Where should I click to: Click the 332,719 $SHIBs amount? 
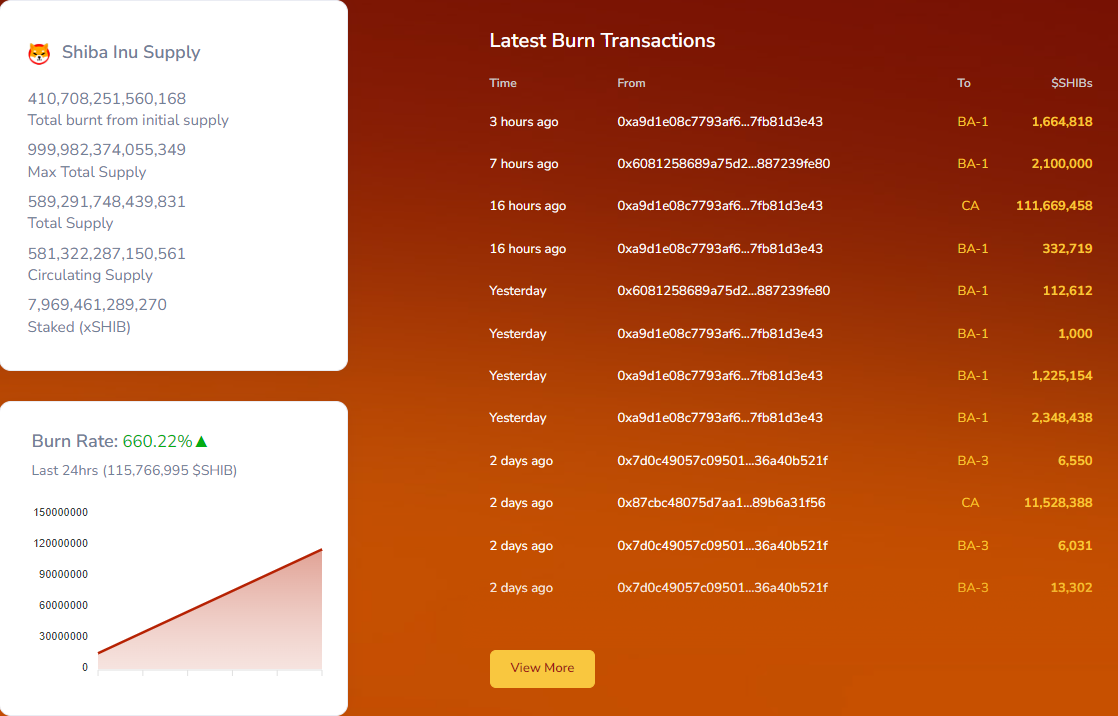(x=1067, y=249)
